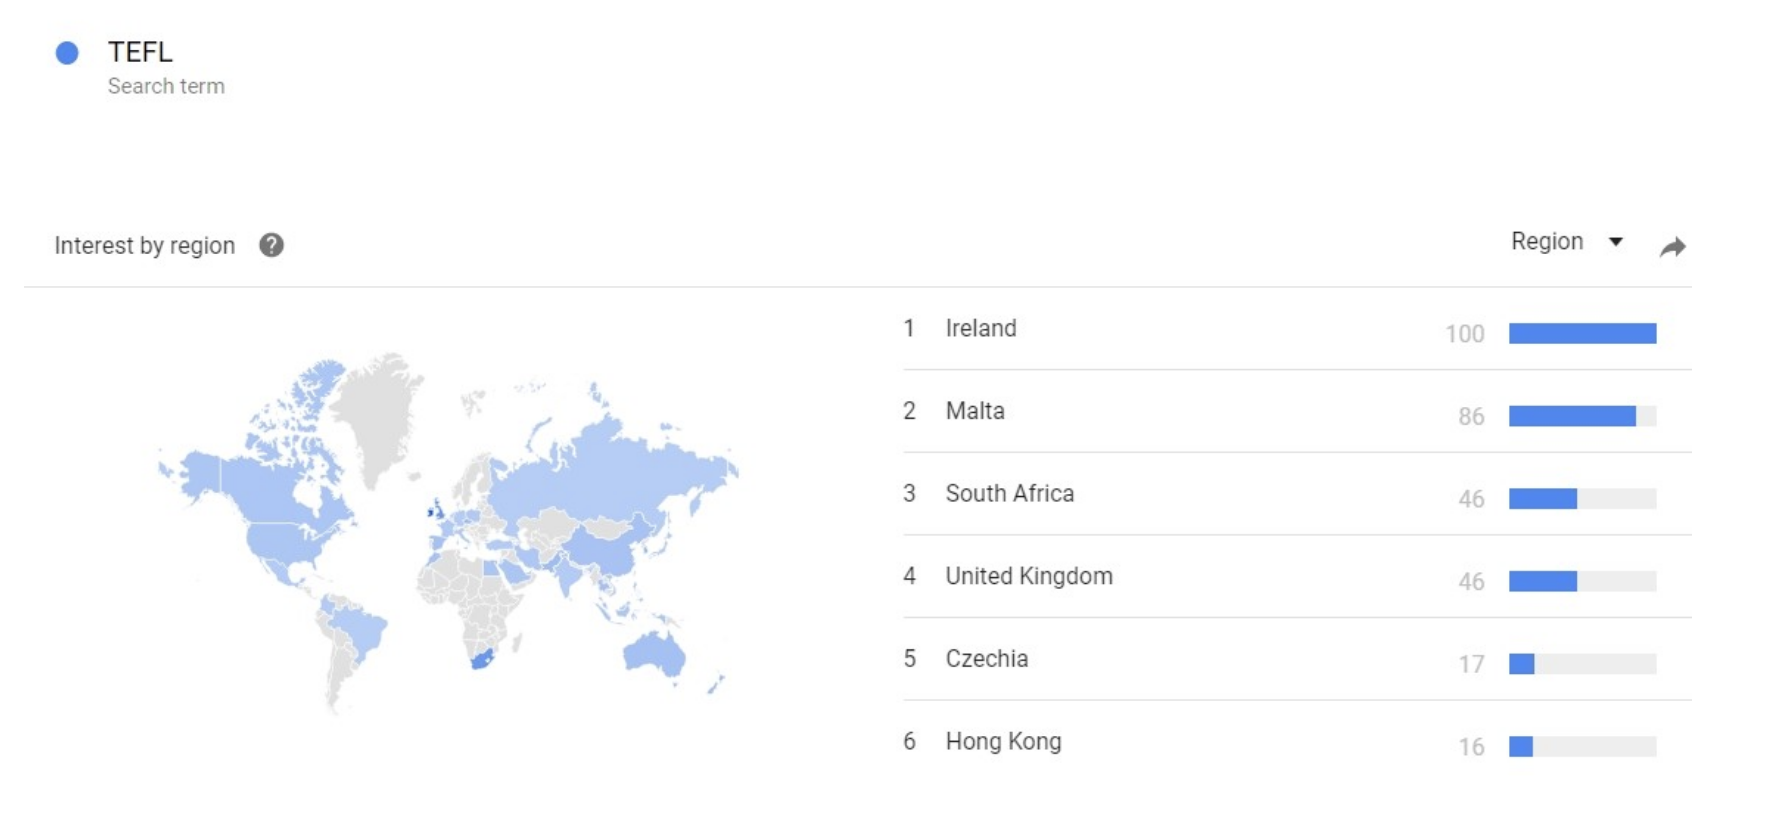
Task: Select Malta in the region list
Action: pyautogui.click(x=975, y=411)
